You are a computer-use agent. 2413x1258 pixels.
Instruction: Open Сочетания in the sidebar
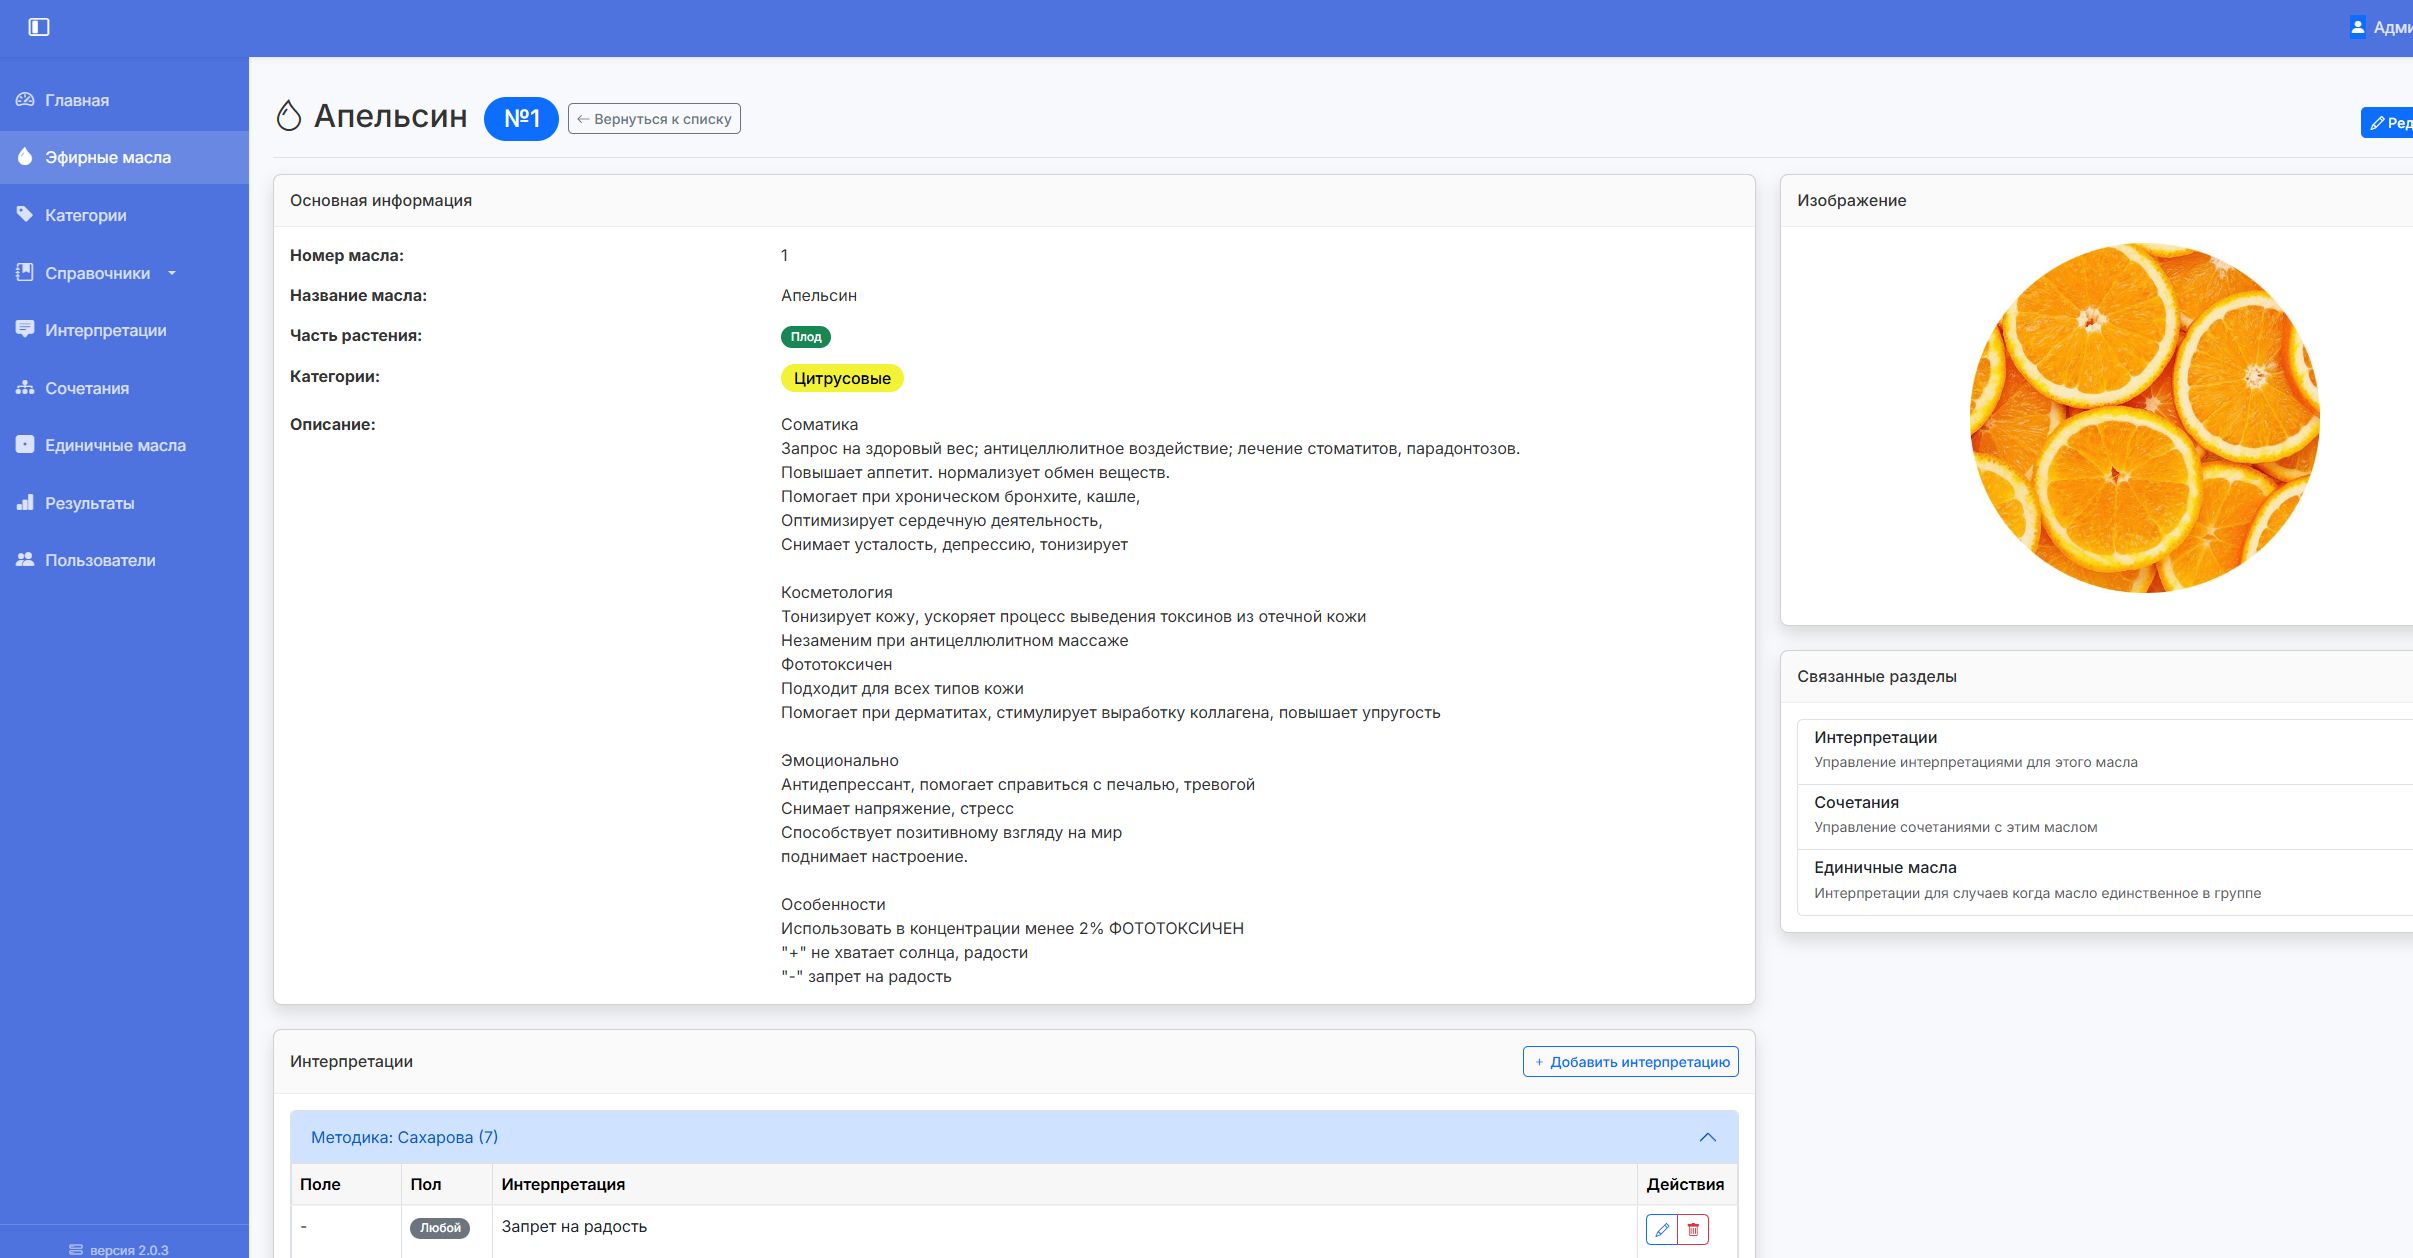coord(87,388)
